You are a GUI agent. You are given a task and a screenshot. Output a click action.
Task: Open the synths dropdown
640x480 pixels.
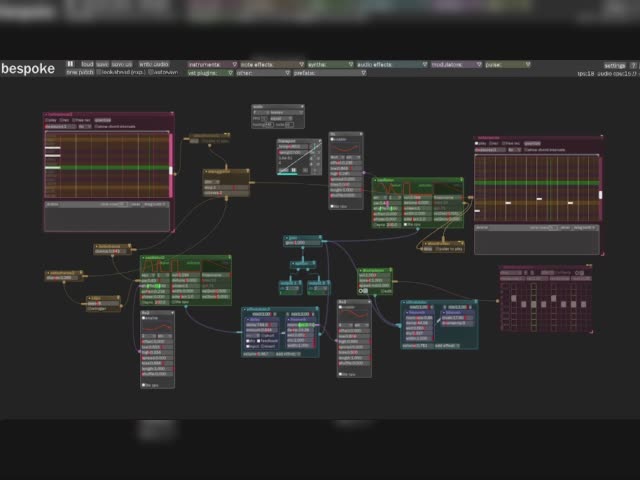[330, 64]
